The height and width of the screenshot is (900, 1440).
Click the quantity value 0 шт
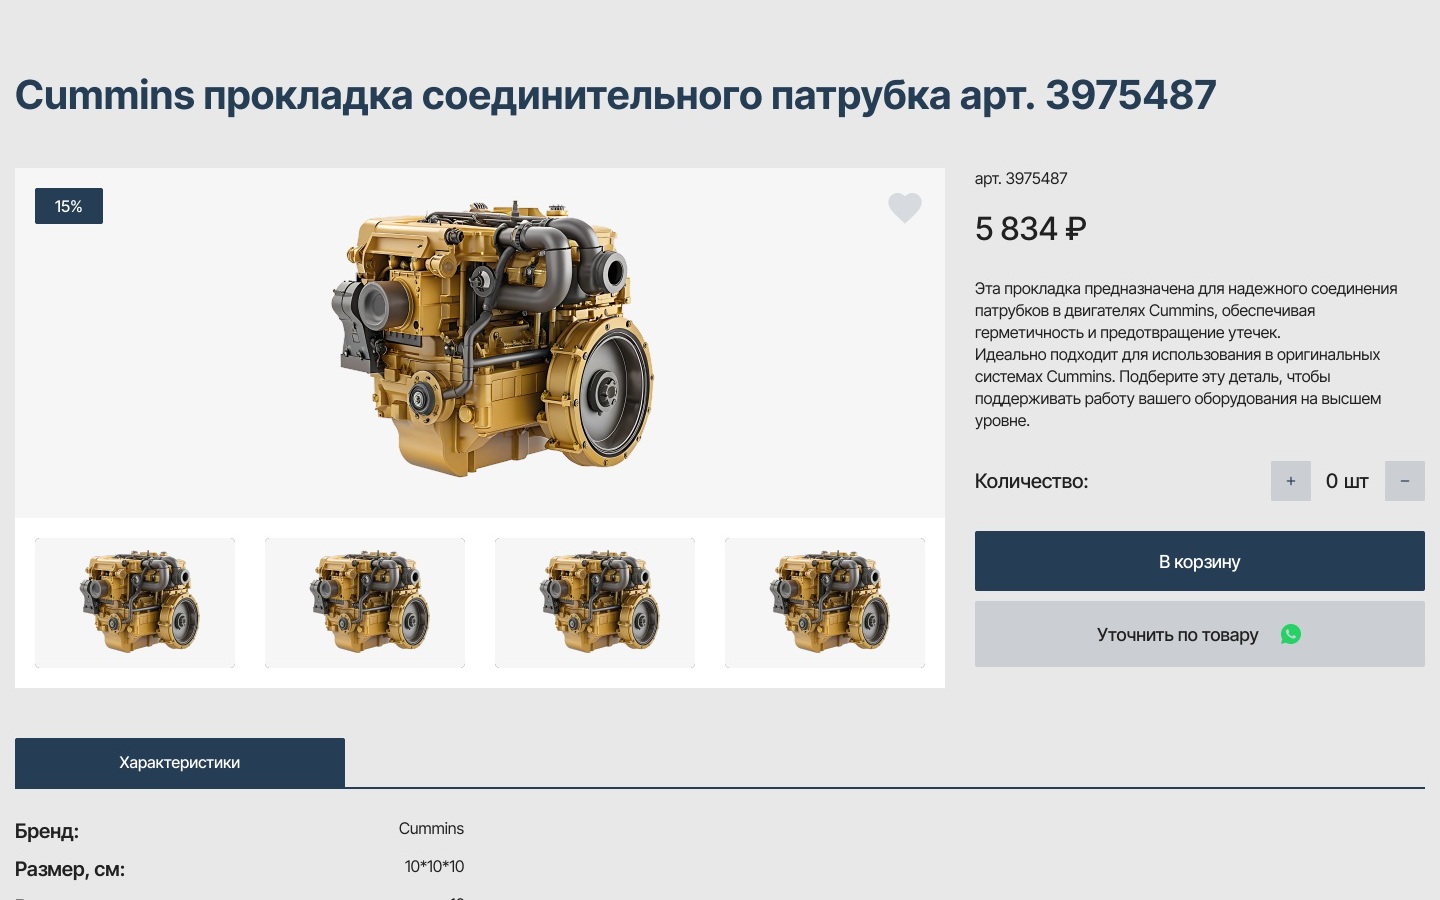1347,481
